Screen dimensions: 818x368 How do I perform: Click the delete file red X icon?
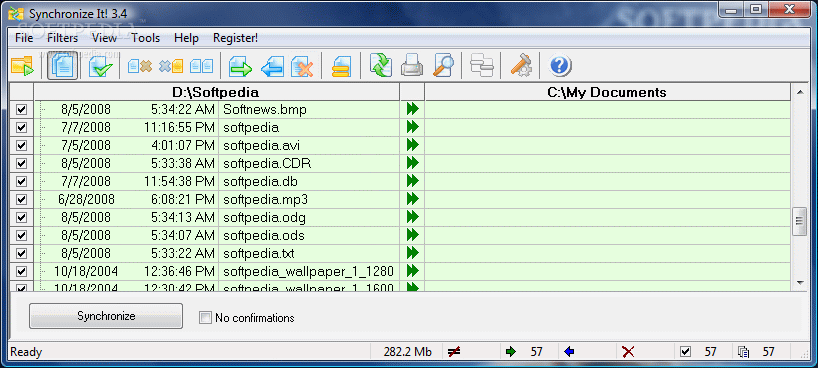click(x=302, y=66)
